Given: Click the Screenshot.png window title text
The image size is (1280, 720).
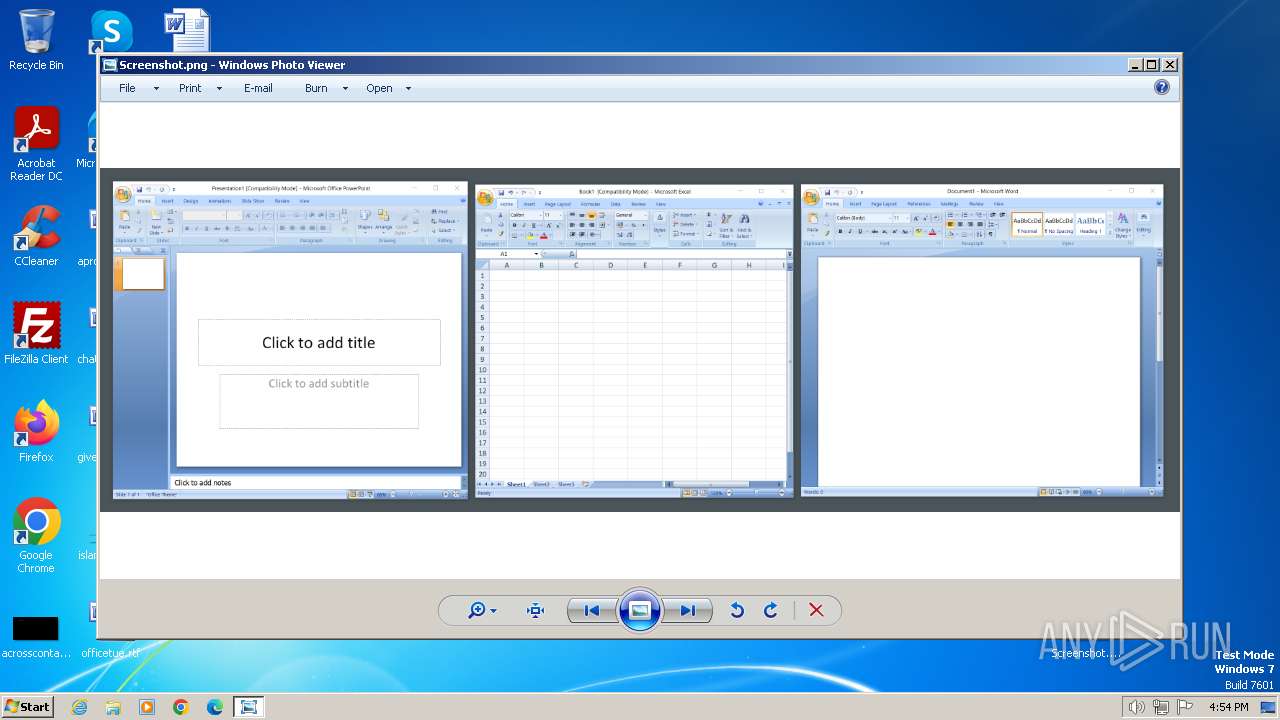Looking at the screenshot, I should click(232, 65).
